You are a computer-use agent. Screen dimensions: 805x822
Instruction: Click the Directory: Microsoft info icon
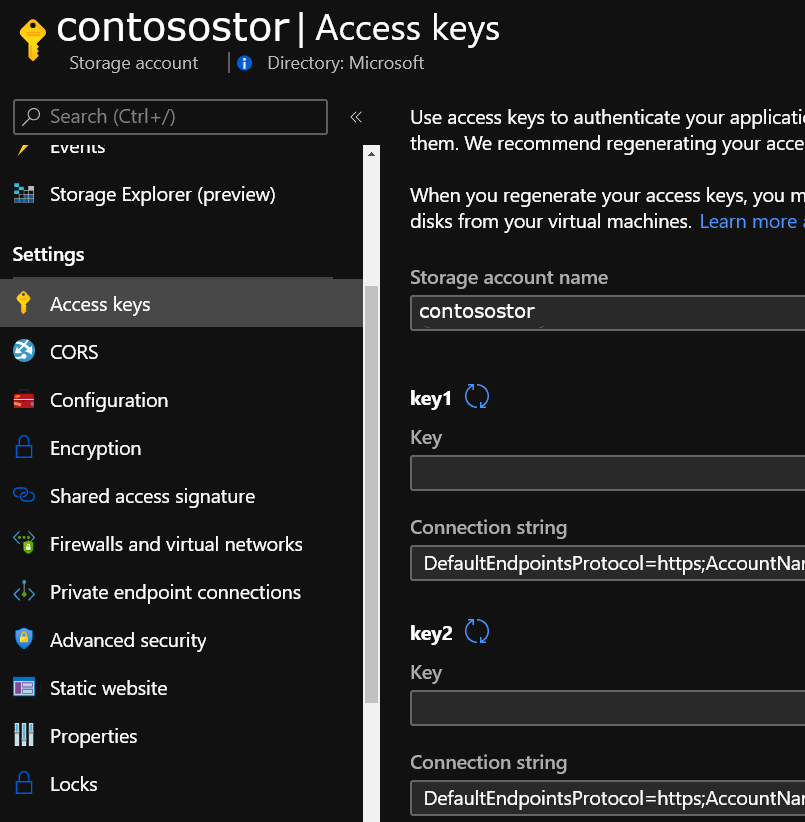pyautogui.click(x=244, y=63)
